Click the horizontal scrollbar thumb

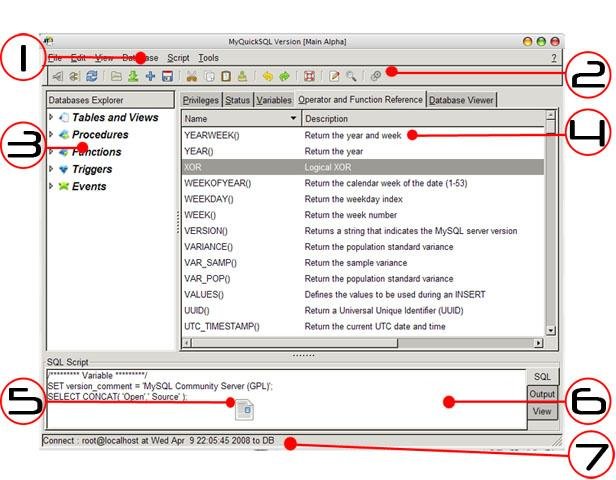tap(295, 343)
